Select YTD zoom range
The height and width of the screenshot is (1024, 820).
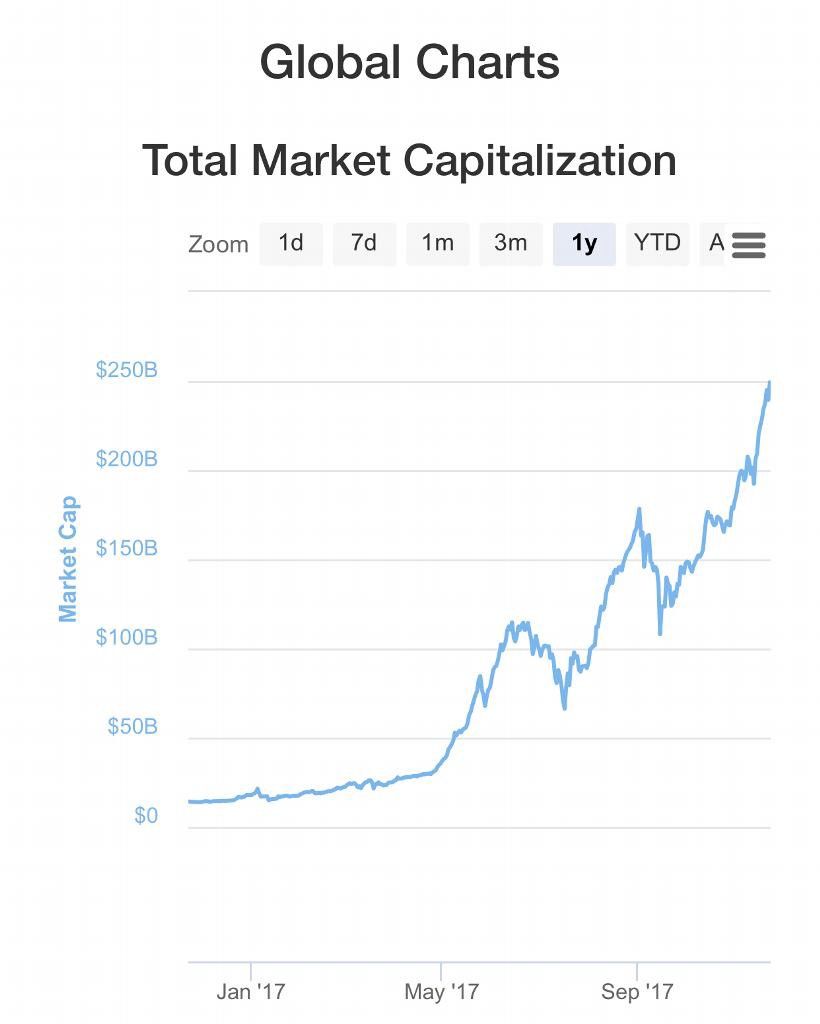pos(657,243)
